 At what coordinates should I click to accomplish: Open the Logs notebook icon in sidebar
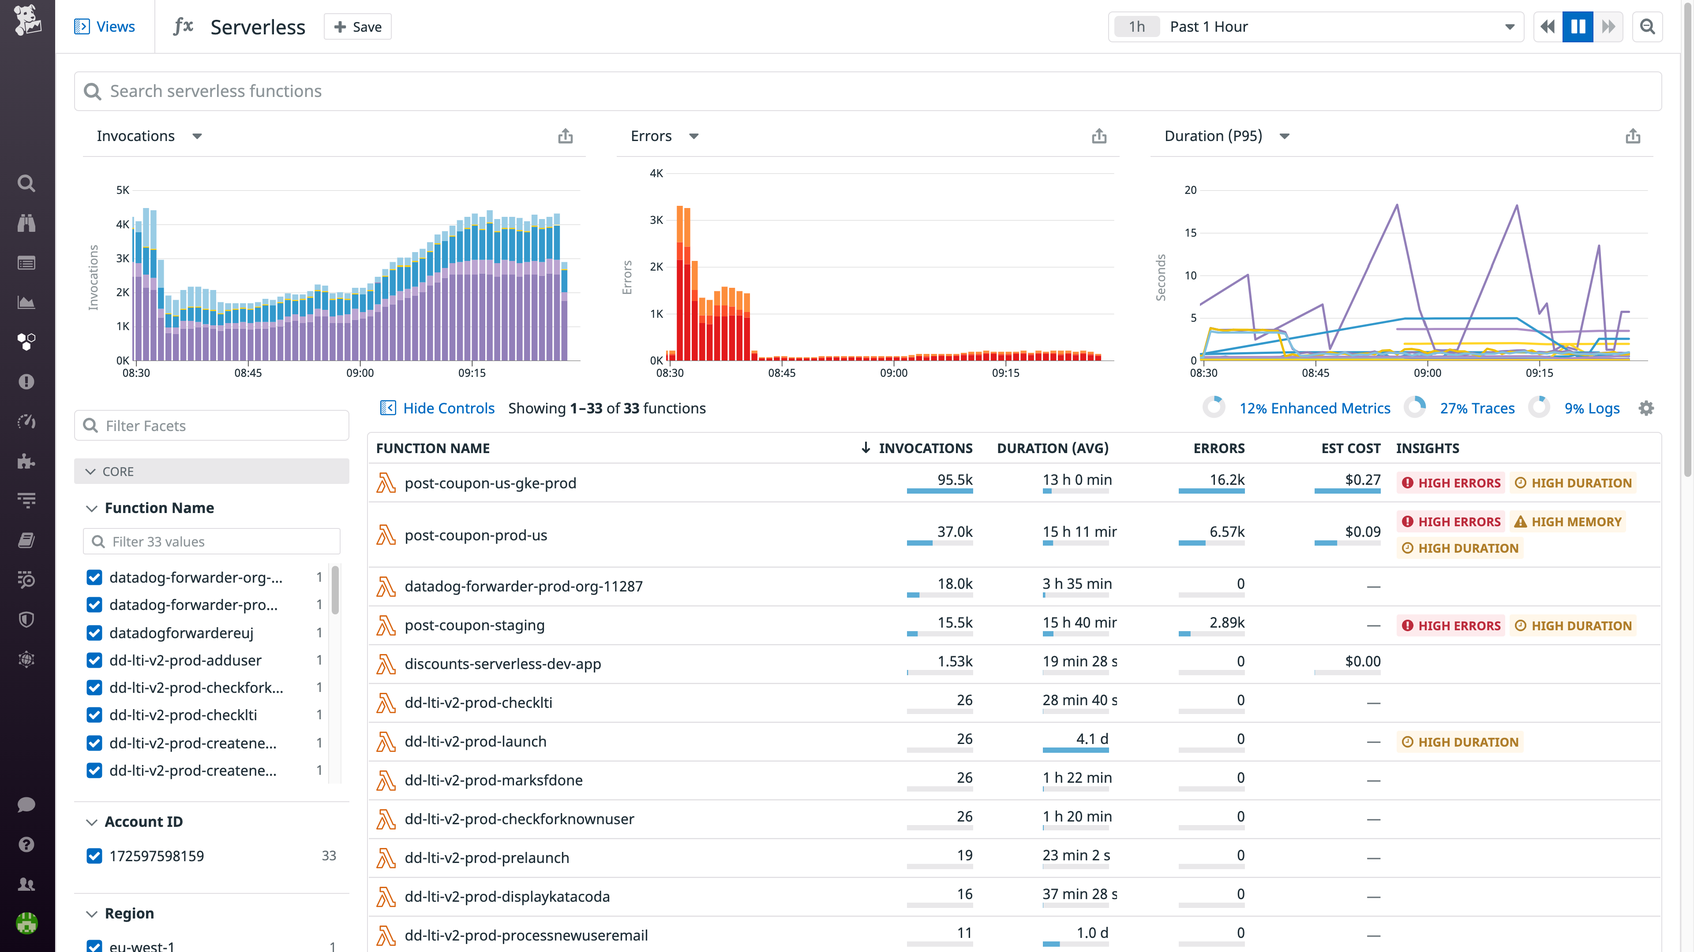click(x=26, y=539)
